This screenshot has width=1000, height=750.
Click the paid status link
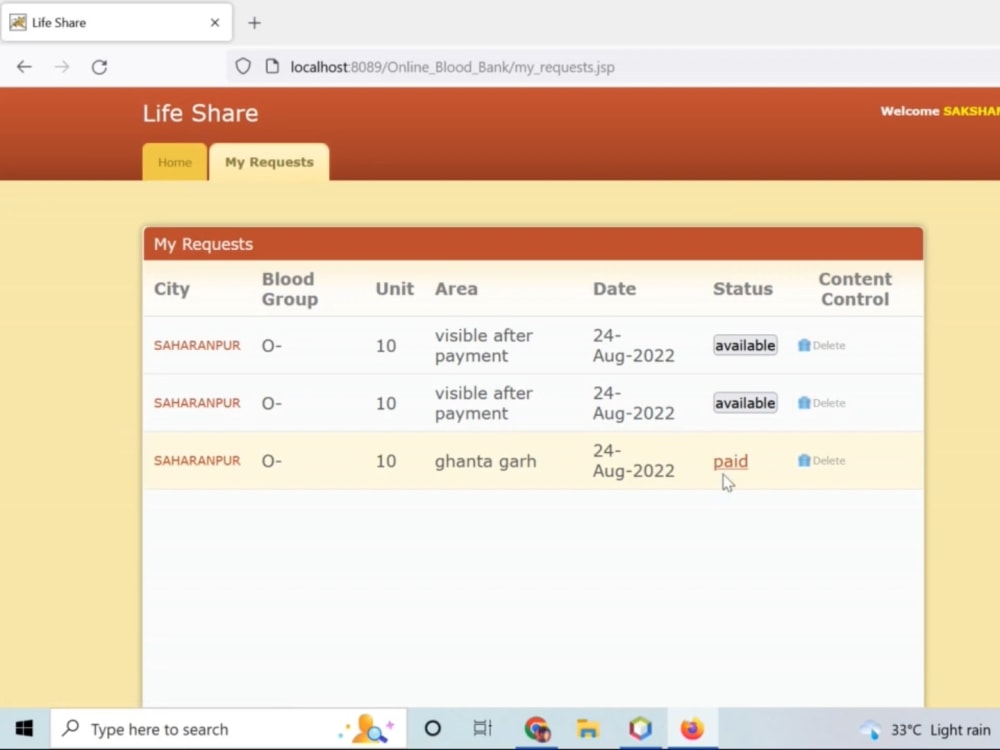pos(730,461)
